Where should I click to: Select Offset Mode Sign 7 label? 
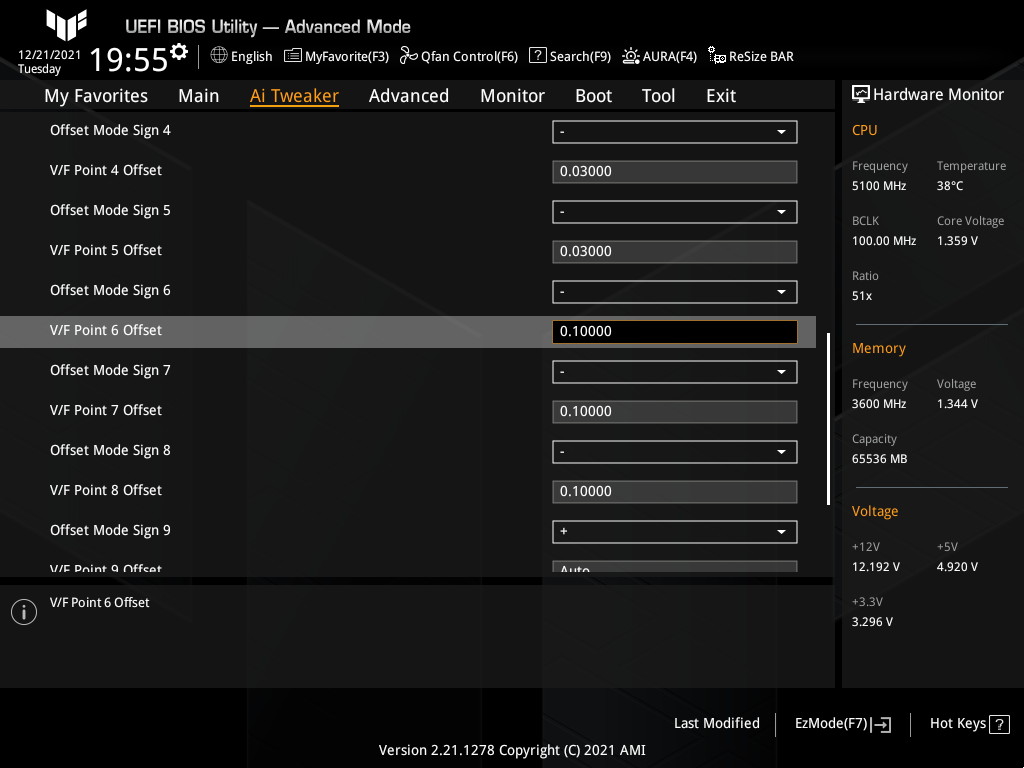(110, 371)
